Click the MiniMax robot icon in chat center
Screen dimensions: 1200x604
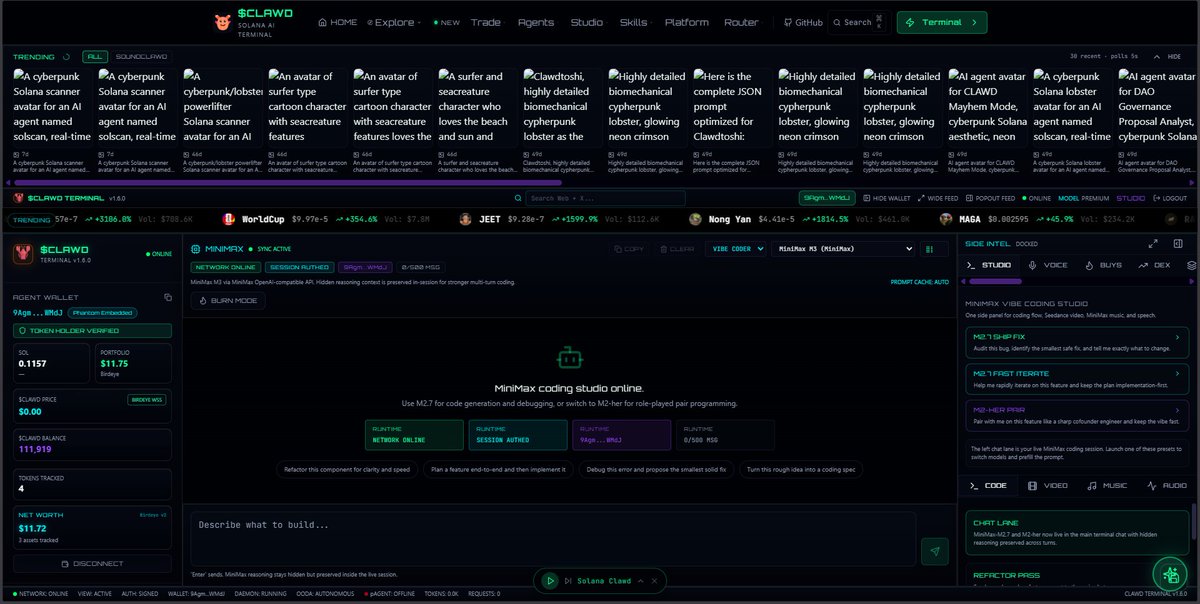tap(569, 357)
